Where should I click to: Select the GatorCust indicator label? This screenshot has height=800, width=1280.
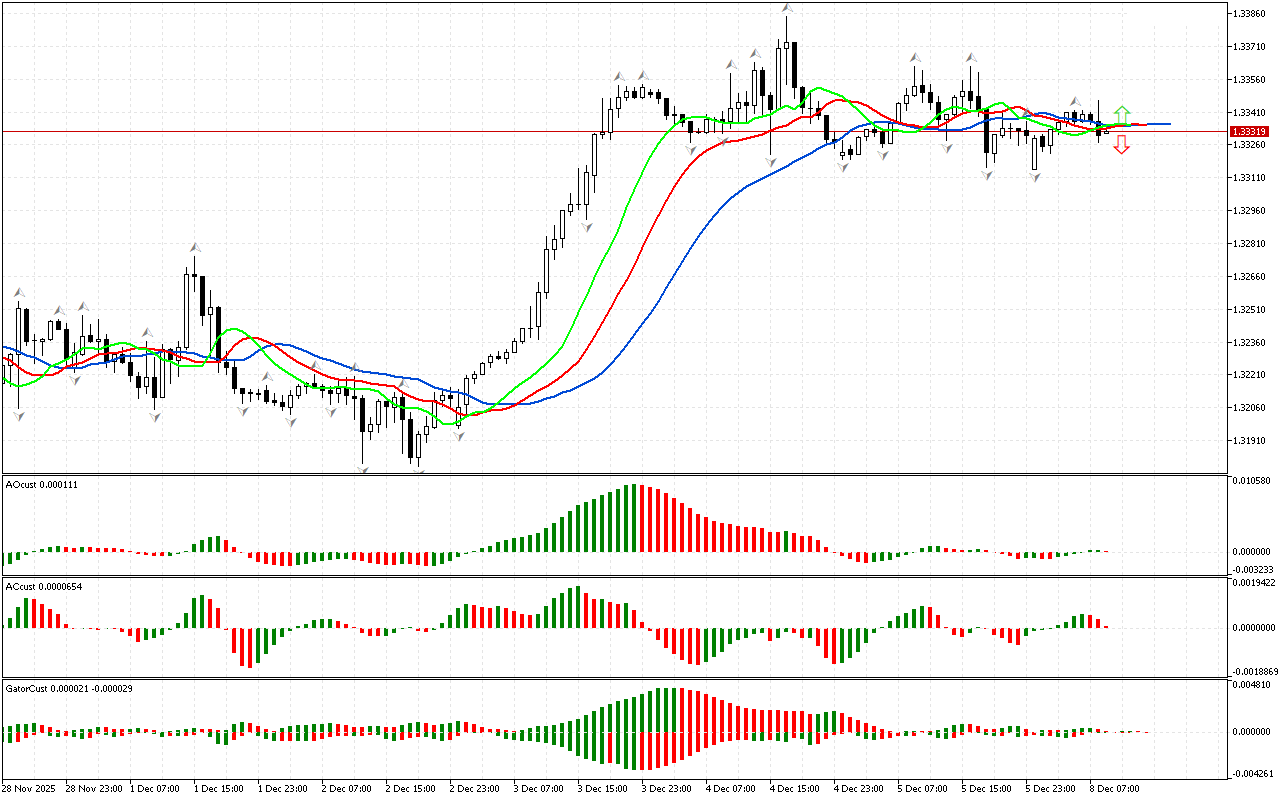pos(69,688)
